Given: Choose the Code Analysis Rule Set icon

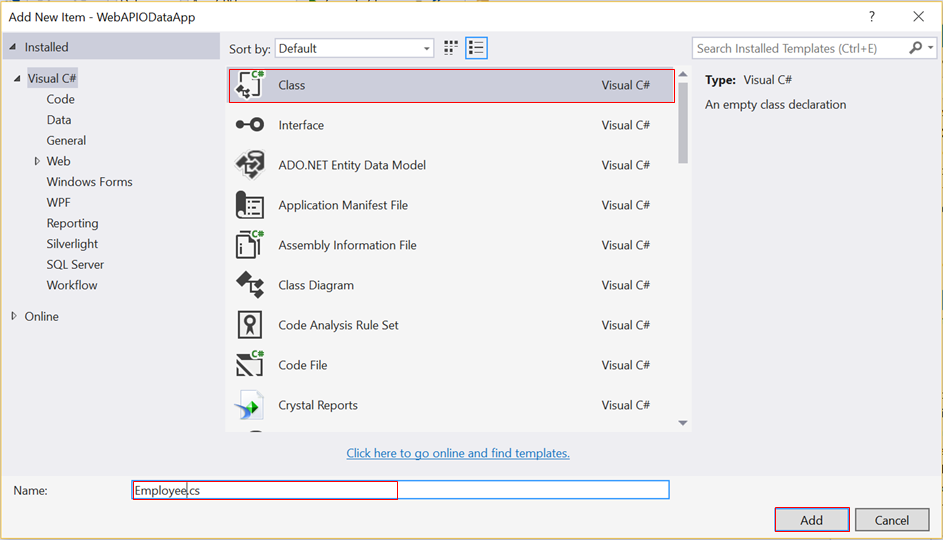Looking at the screenshot, I should click(x=249, y=325).
